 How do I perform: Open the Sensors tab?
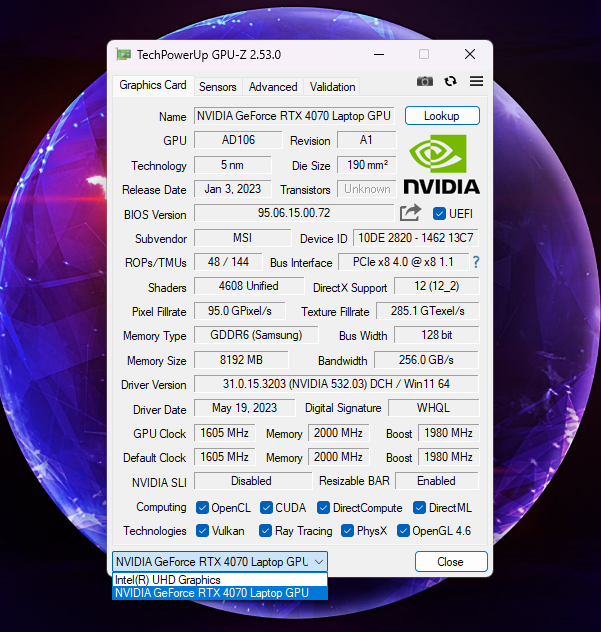pyautogui.click(x=218, y=87)
